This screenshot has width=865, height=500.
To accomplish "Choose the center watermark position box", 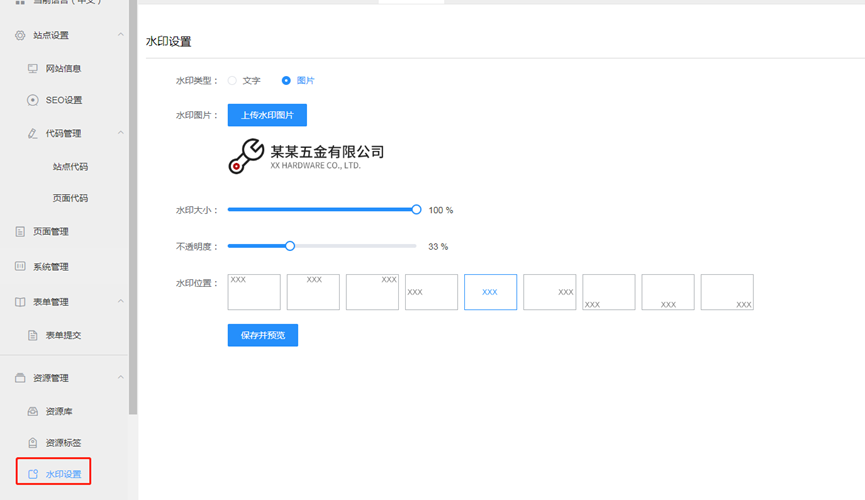I will [490, 292].
